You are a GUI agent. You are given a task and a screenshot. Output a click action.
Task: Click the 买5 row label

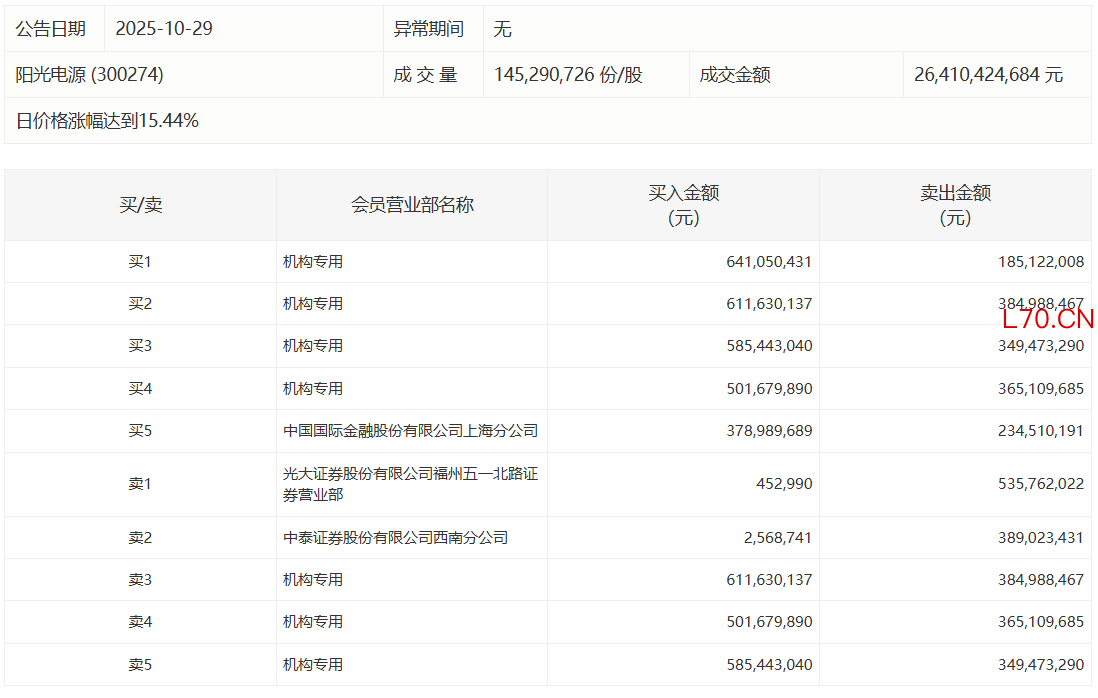tap(140, 431)
